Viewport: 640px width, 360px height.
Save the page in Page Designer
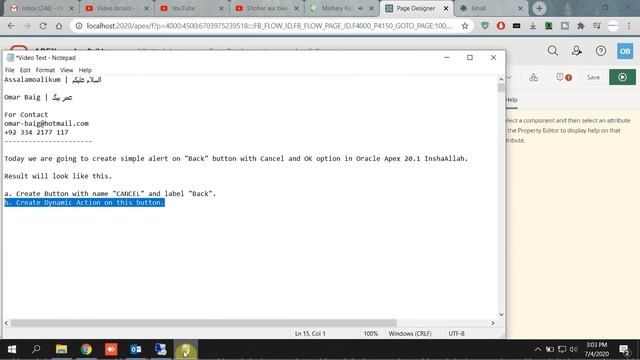pos(593,77)
